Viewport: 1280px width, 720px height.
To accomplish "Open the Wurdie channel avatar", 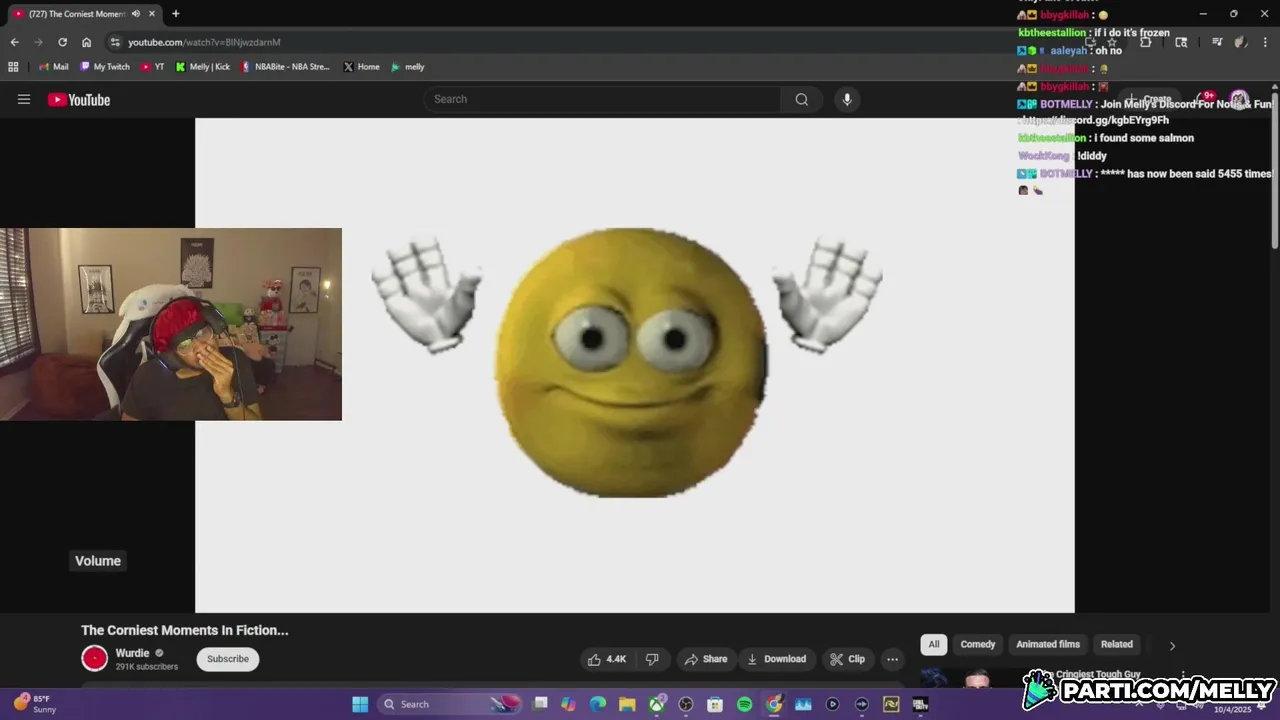I will [x=95, y=658].
